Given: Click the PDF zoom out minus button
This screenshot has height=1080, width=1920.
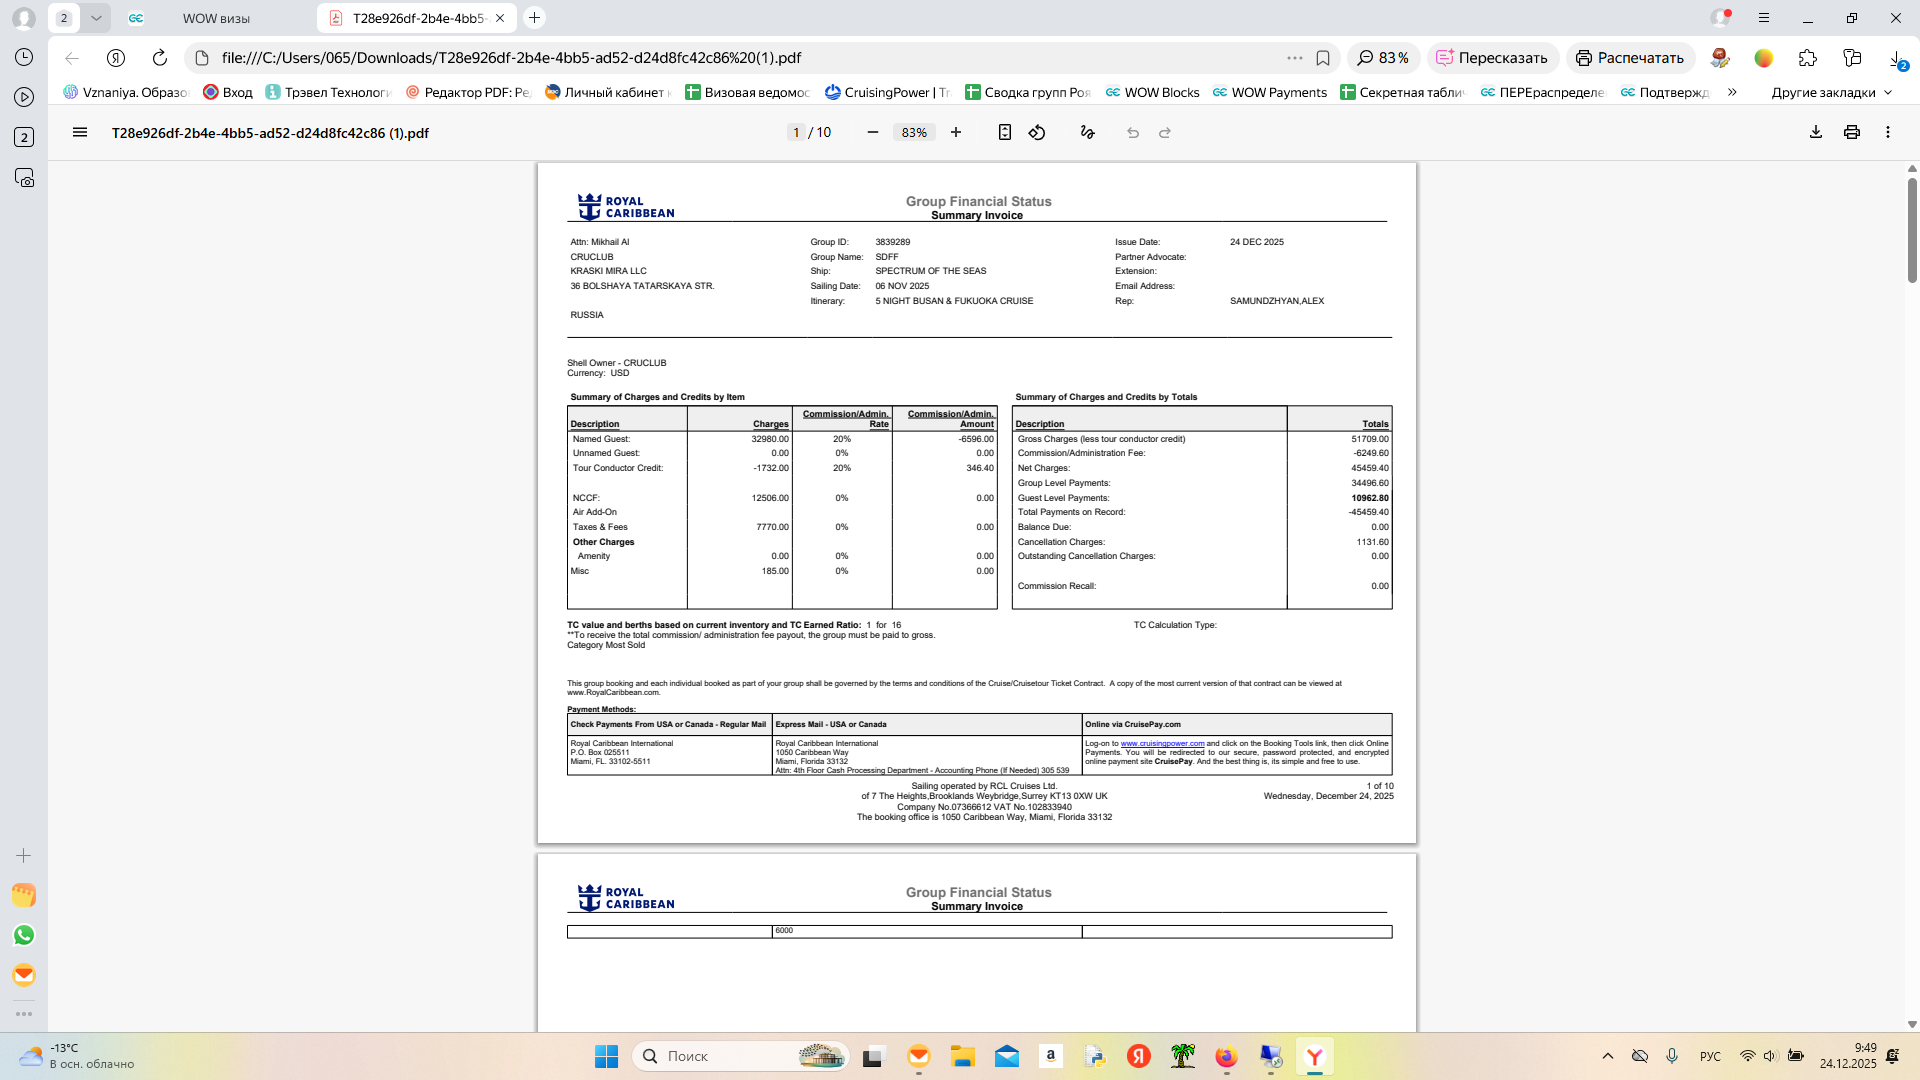Looking at the screenshot, I should (x=872, y=132).
